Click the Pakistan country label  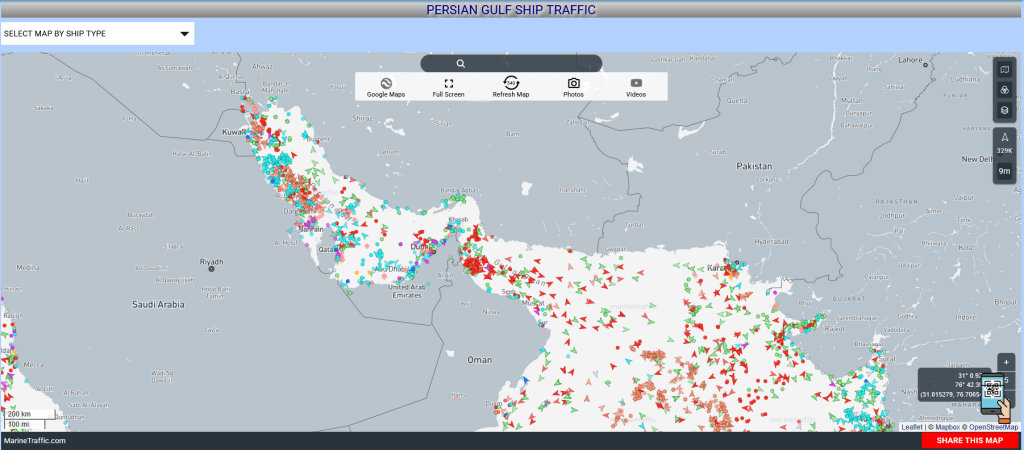(x=754, y=166)
